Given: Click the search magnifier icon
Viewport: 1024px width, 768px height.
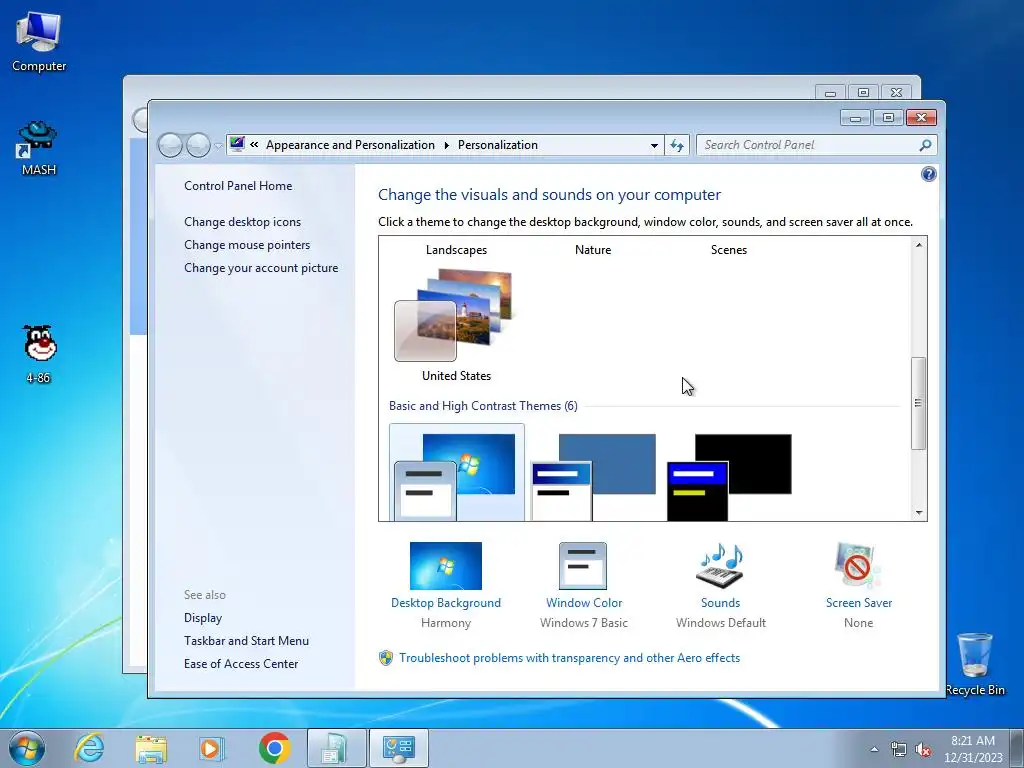Looking at the screenshot, I should tap(925, 145).
